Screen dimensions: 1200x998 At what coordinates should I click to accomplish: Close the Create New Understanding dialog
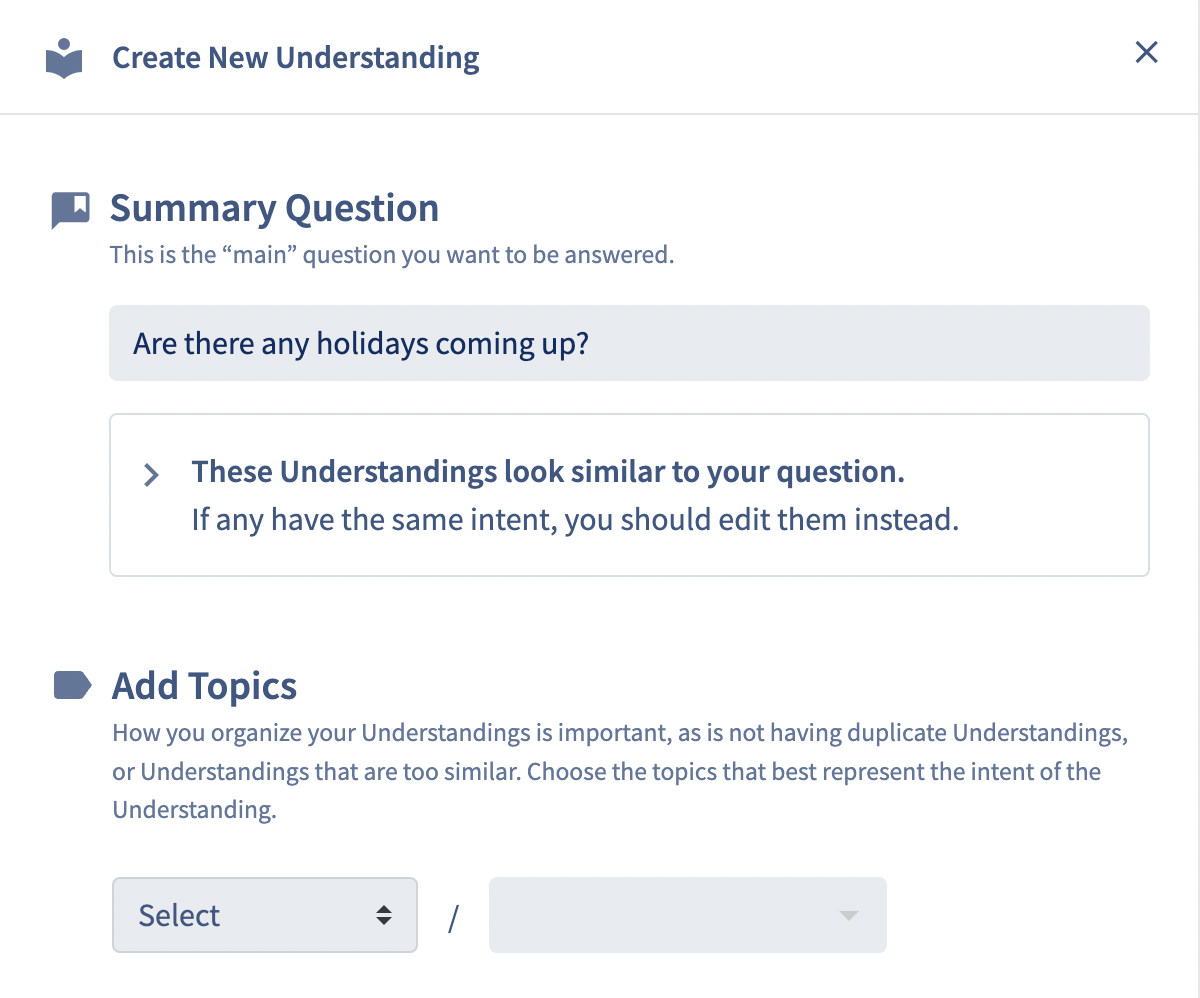pyautogui.click(x=1146, y=53)
